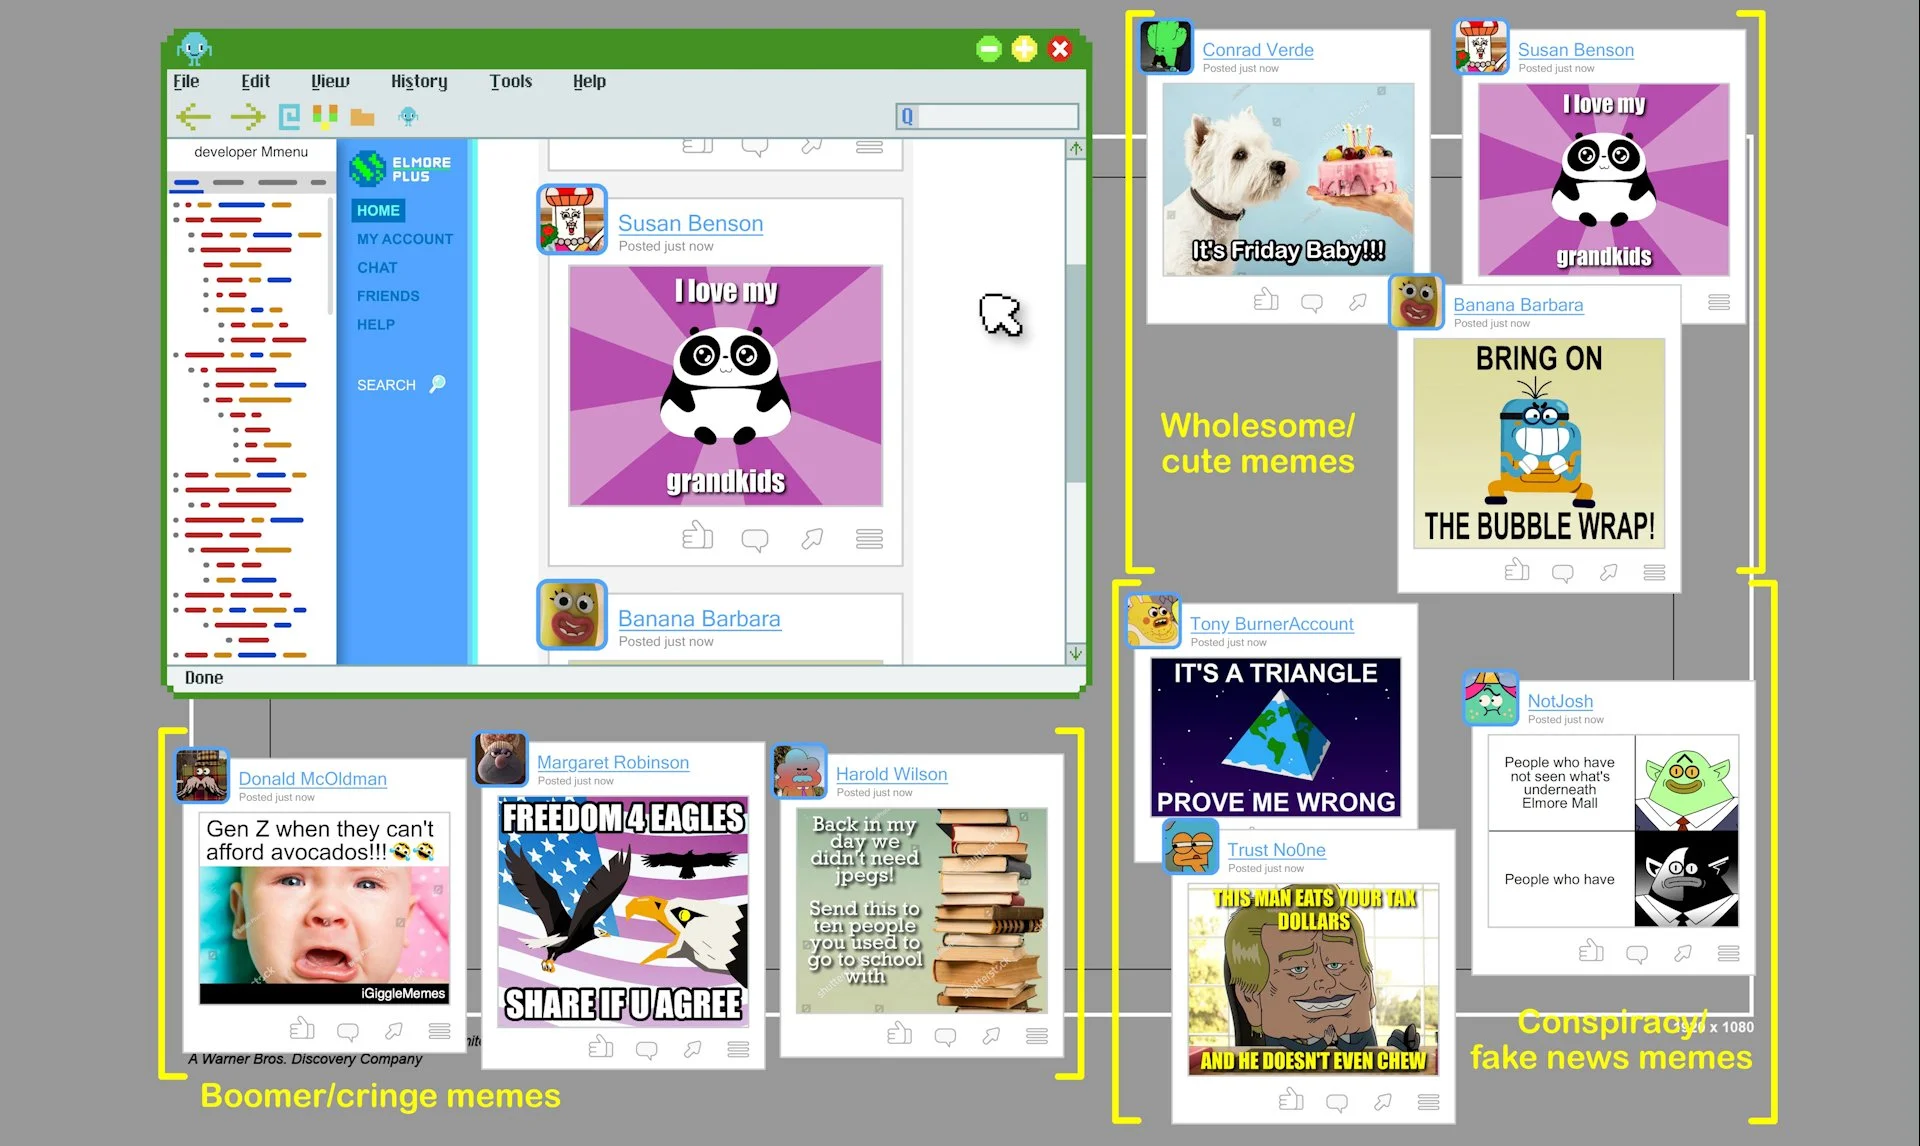Click the teal spiral reload icon
The width and height of the screenshot is (1920, 1146).
(x=289, y=116)
